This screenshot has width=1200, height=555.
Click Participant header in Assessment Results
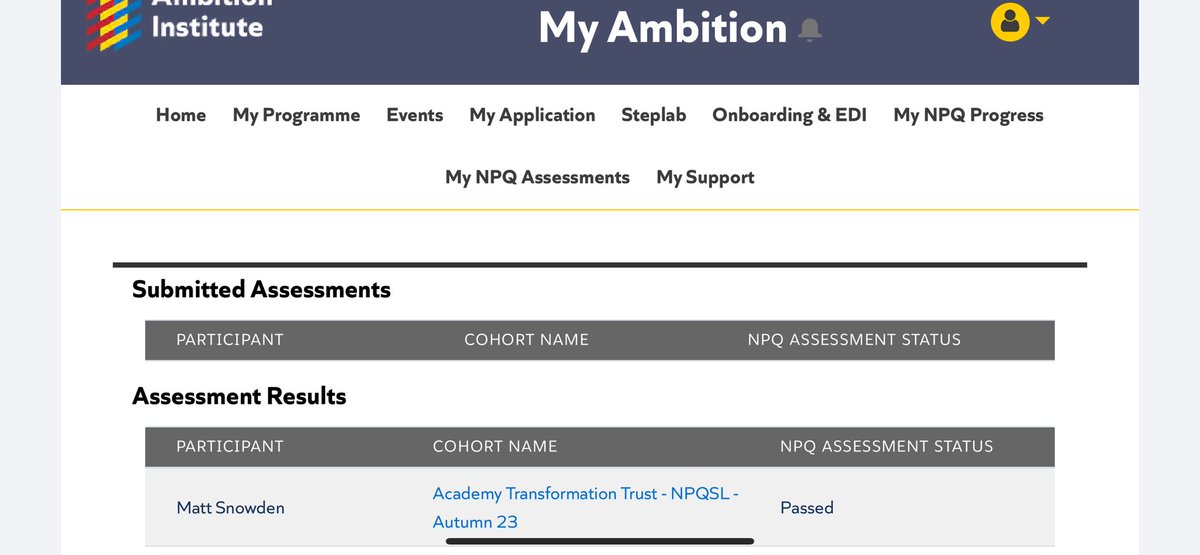pyautogui.click(x=230, y=446)
